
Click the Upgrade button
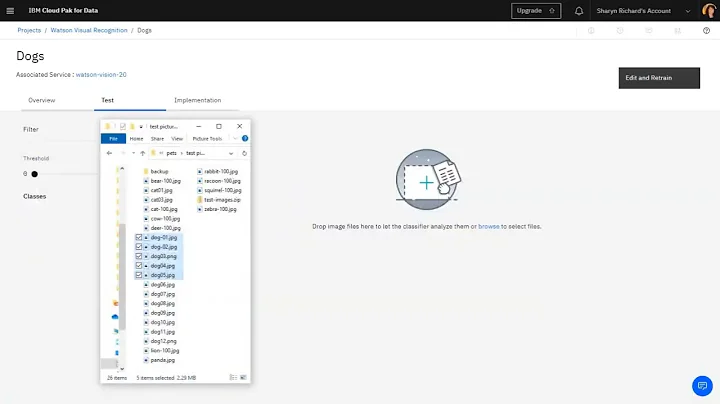tap(536, 11)
